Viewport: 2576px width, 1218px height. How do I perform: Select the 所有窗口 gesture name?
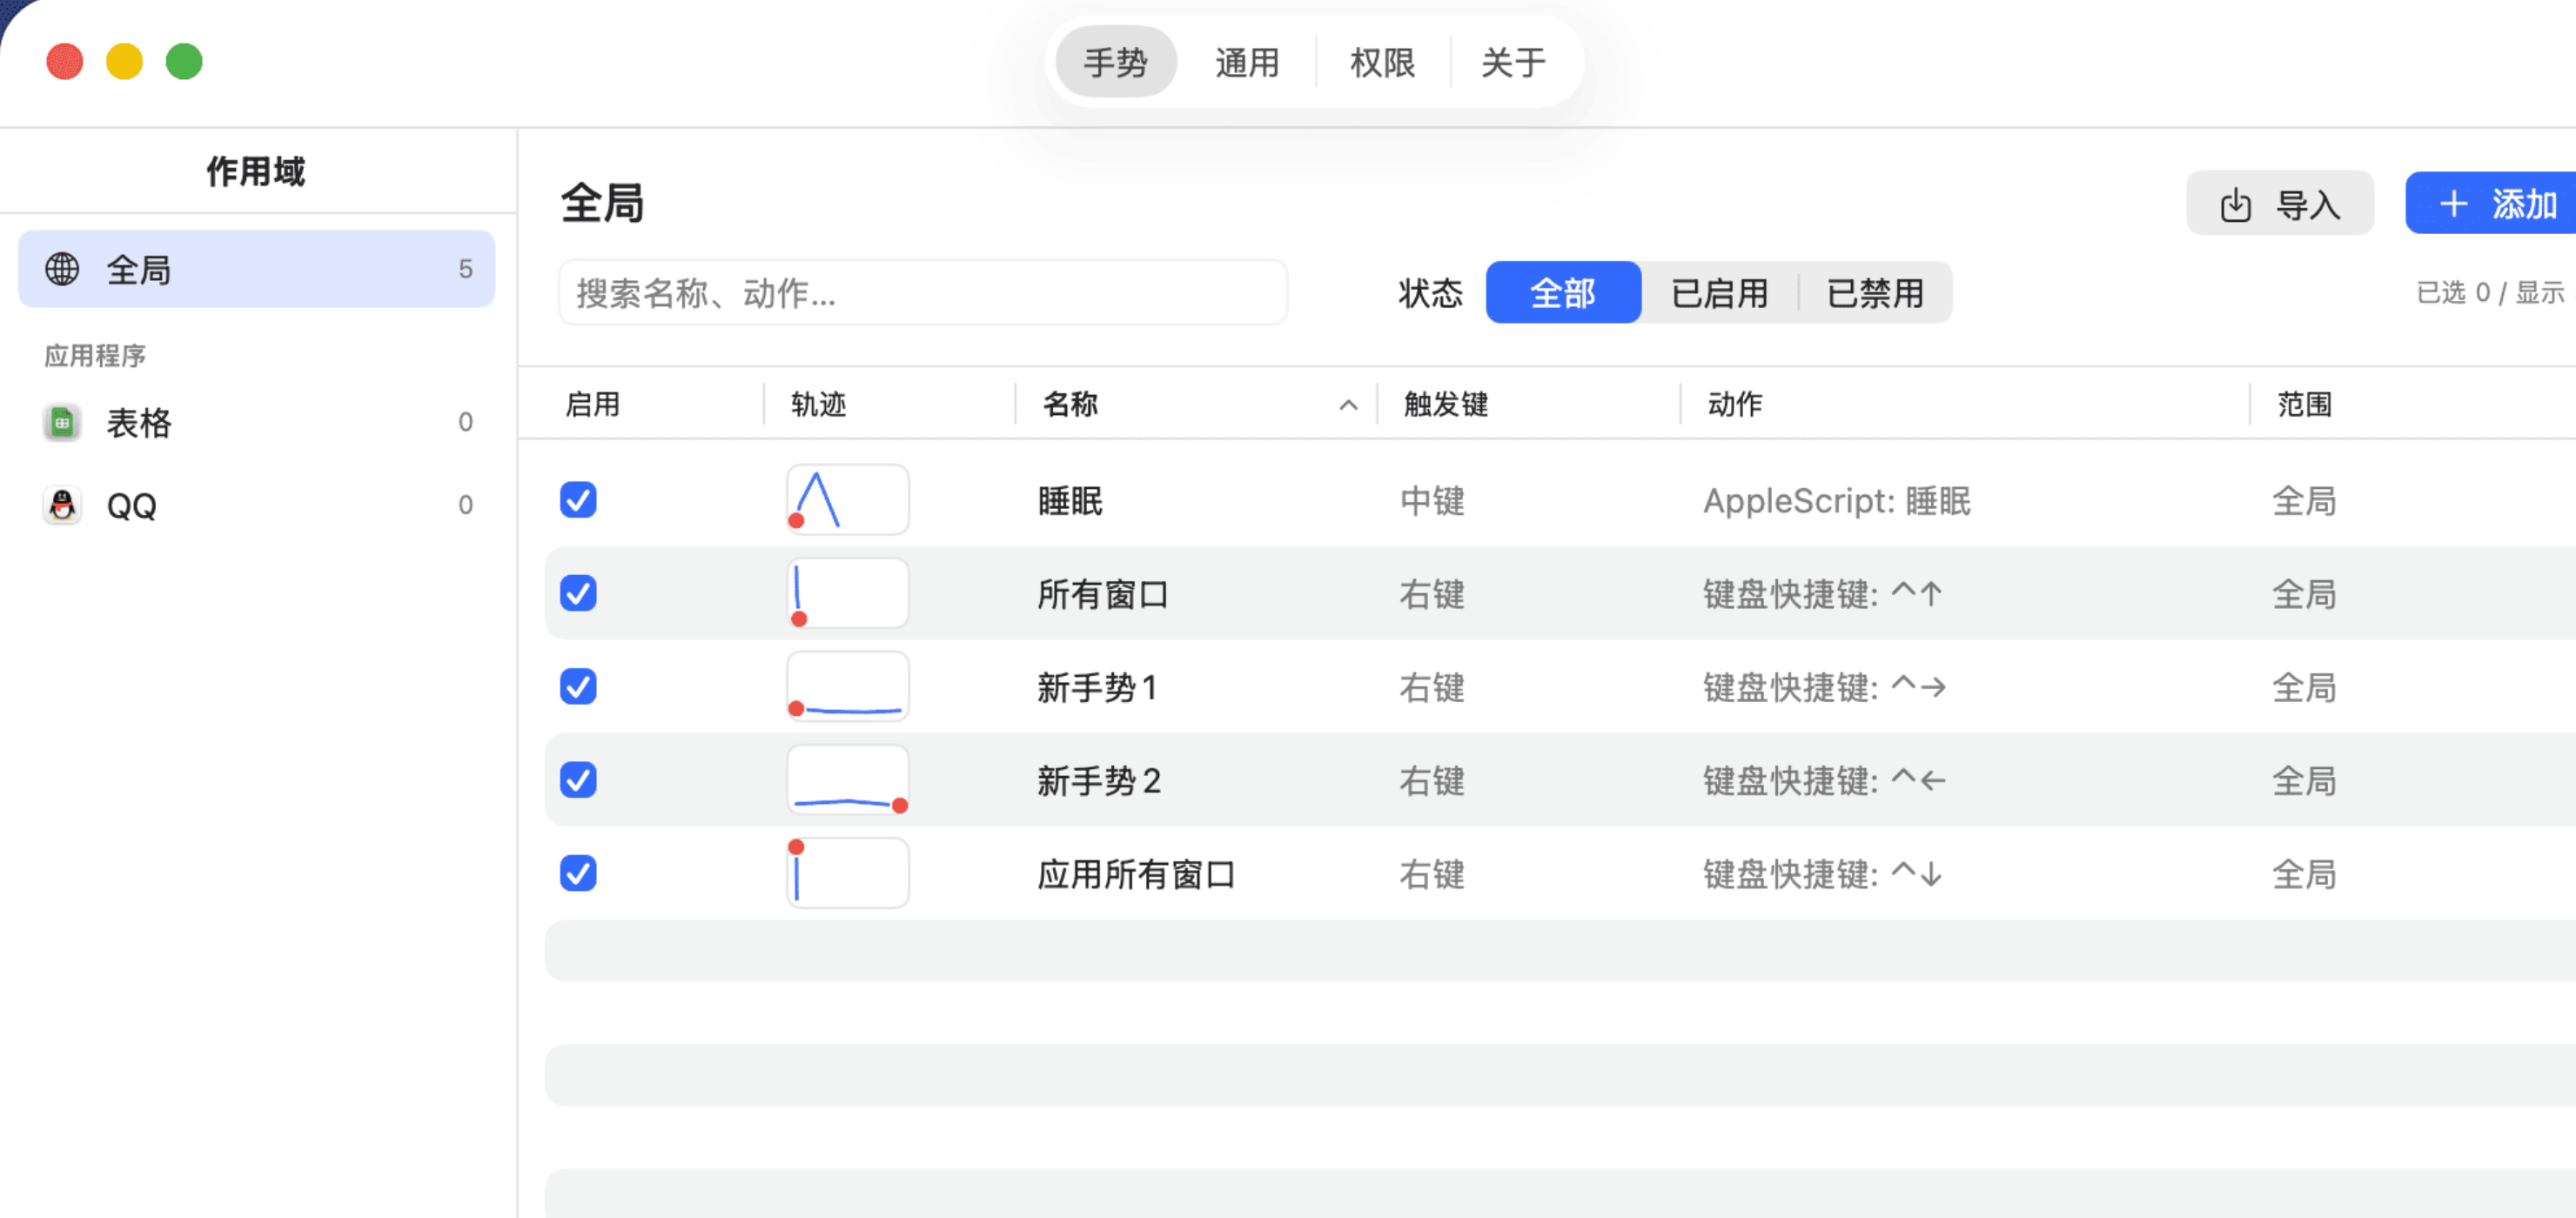click(1103, 594)
